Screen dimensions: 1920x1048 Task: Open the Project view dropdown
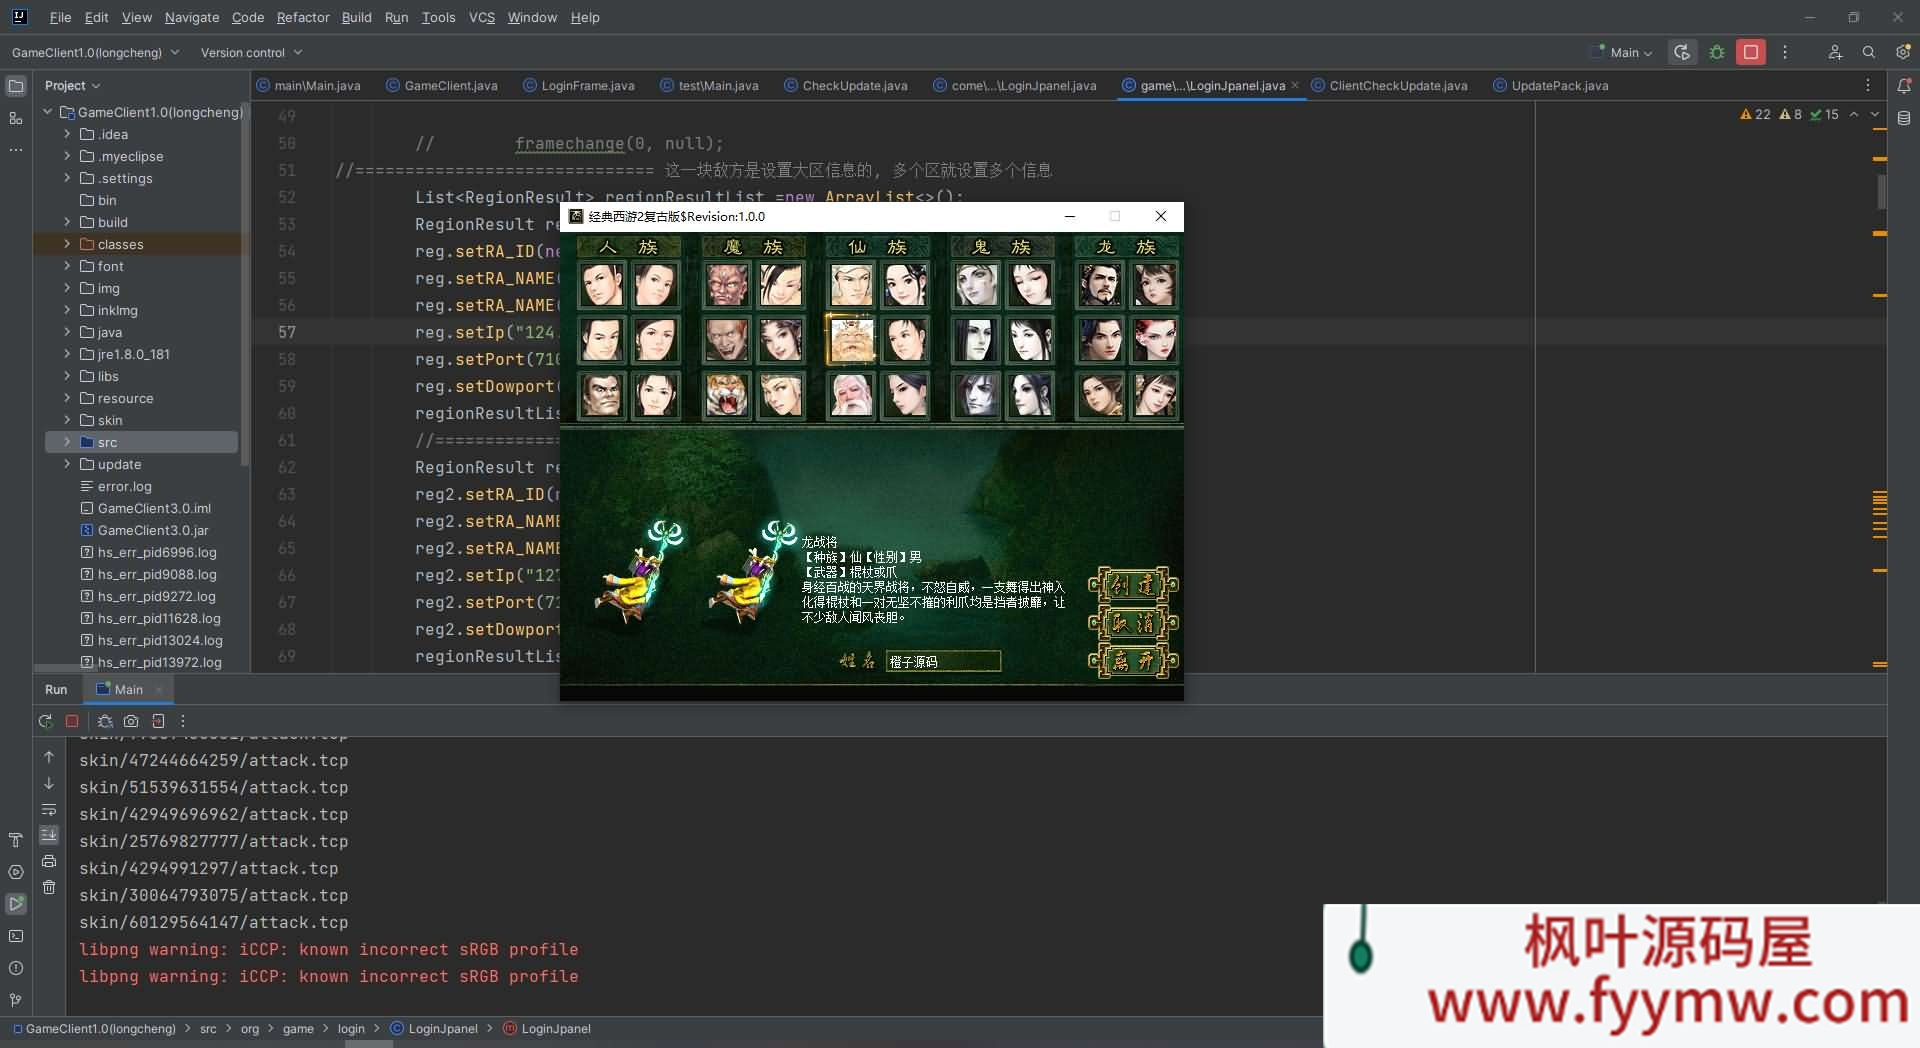click(x=72, y=86)
